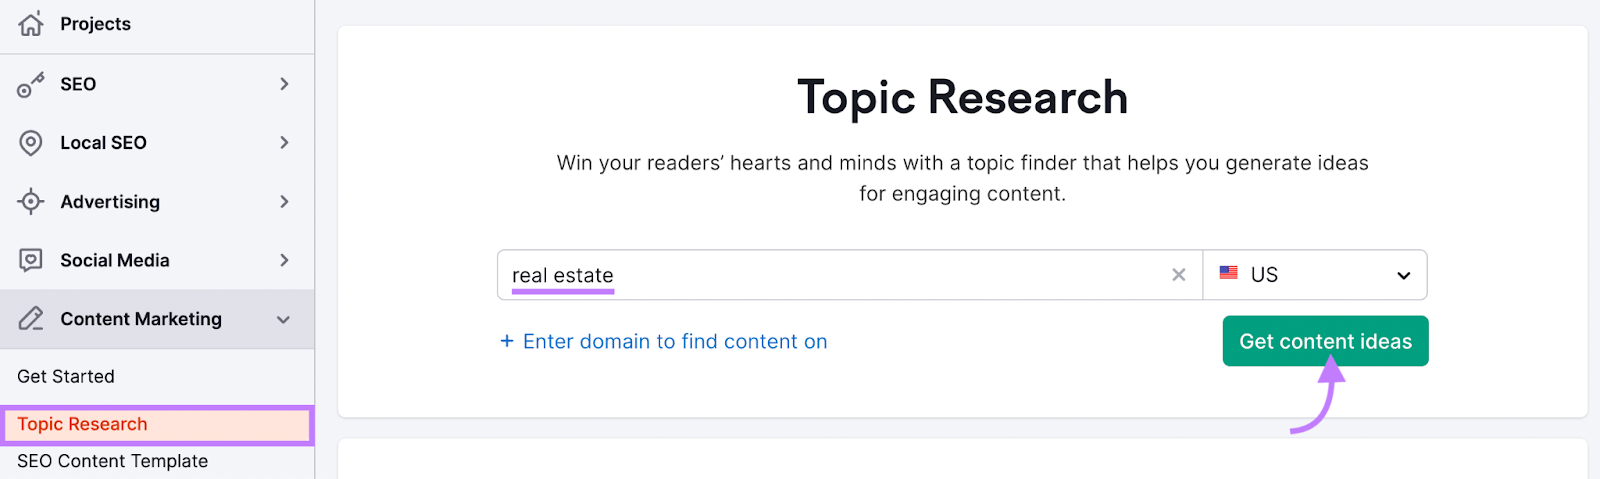Click the Projects home icon

tap(31, 24)
